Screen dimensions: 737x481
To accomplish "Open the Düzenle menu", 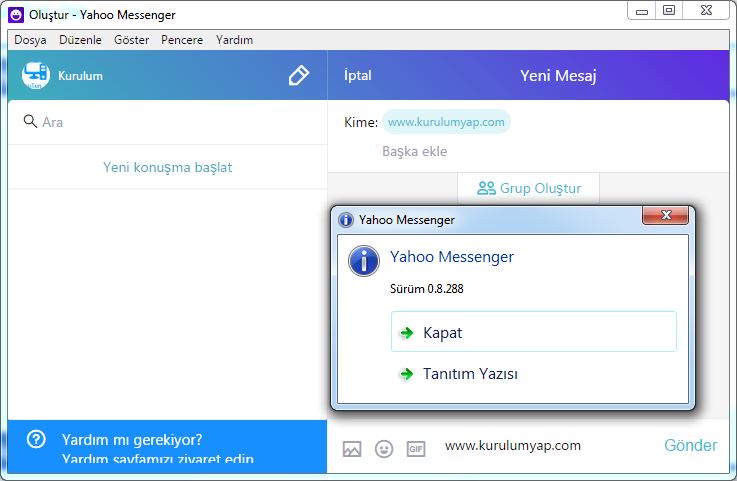I will [80, 40].
